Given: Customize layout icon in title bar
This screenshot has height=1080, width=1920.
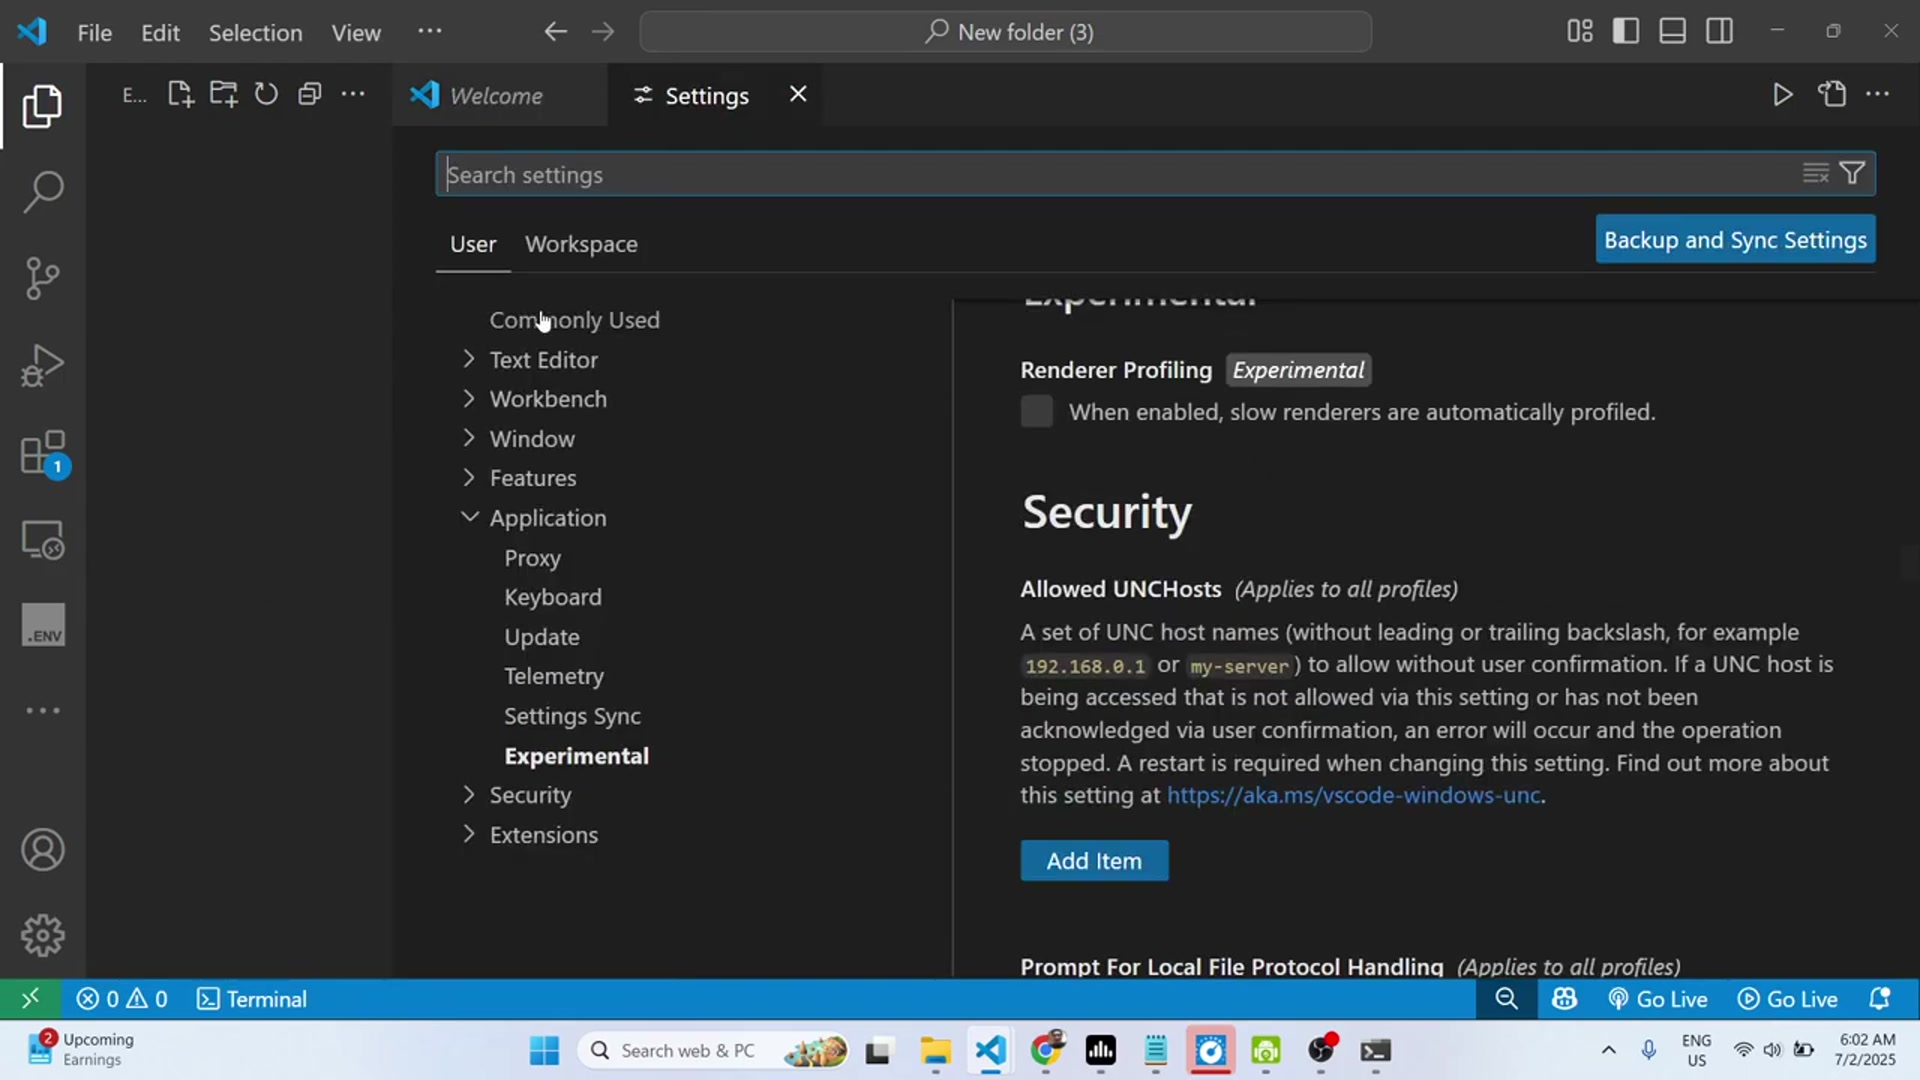Looking at the screenshot, I should [1580, 32].
